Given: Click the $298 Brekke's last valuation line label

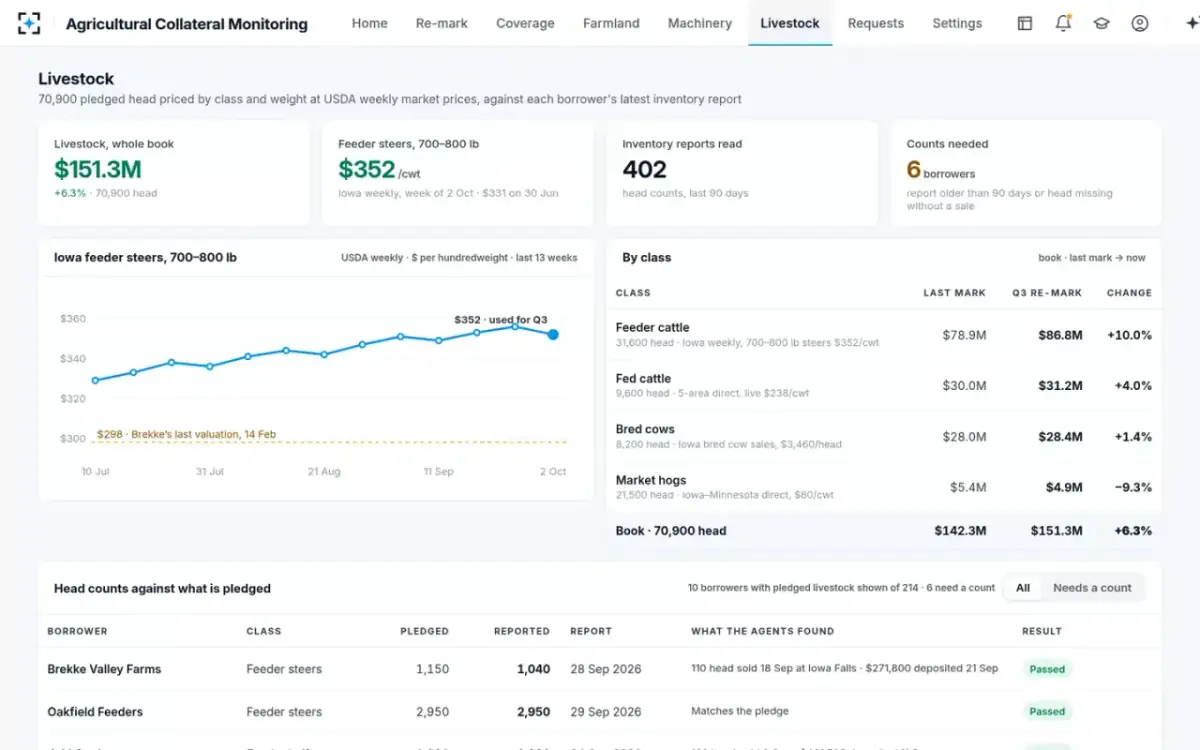Looking at the screenshot, I should pyautogui.click(x=186, y=435).
